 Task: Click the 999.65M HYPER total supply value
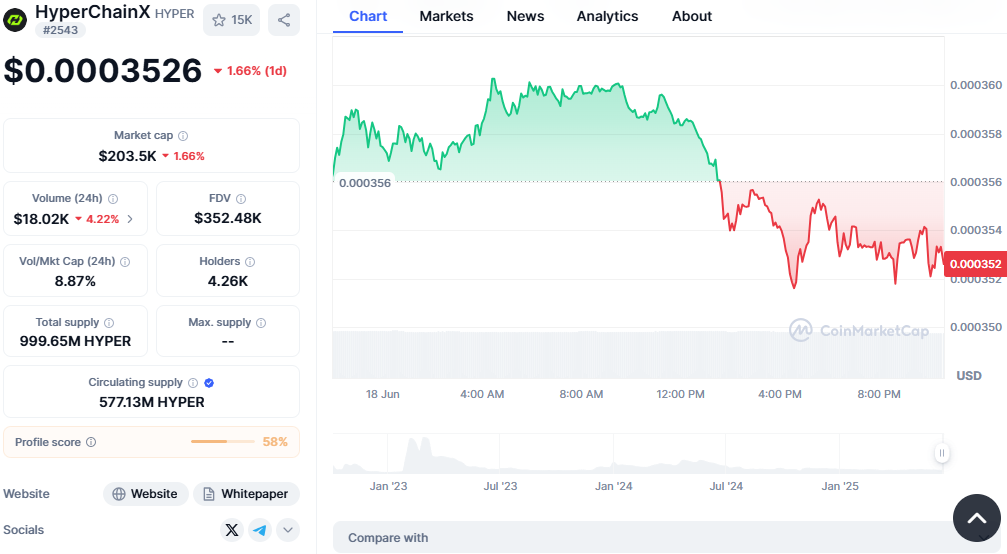coord(75,341)
